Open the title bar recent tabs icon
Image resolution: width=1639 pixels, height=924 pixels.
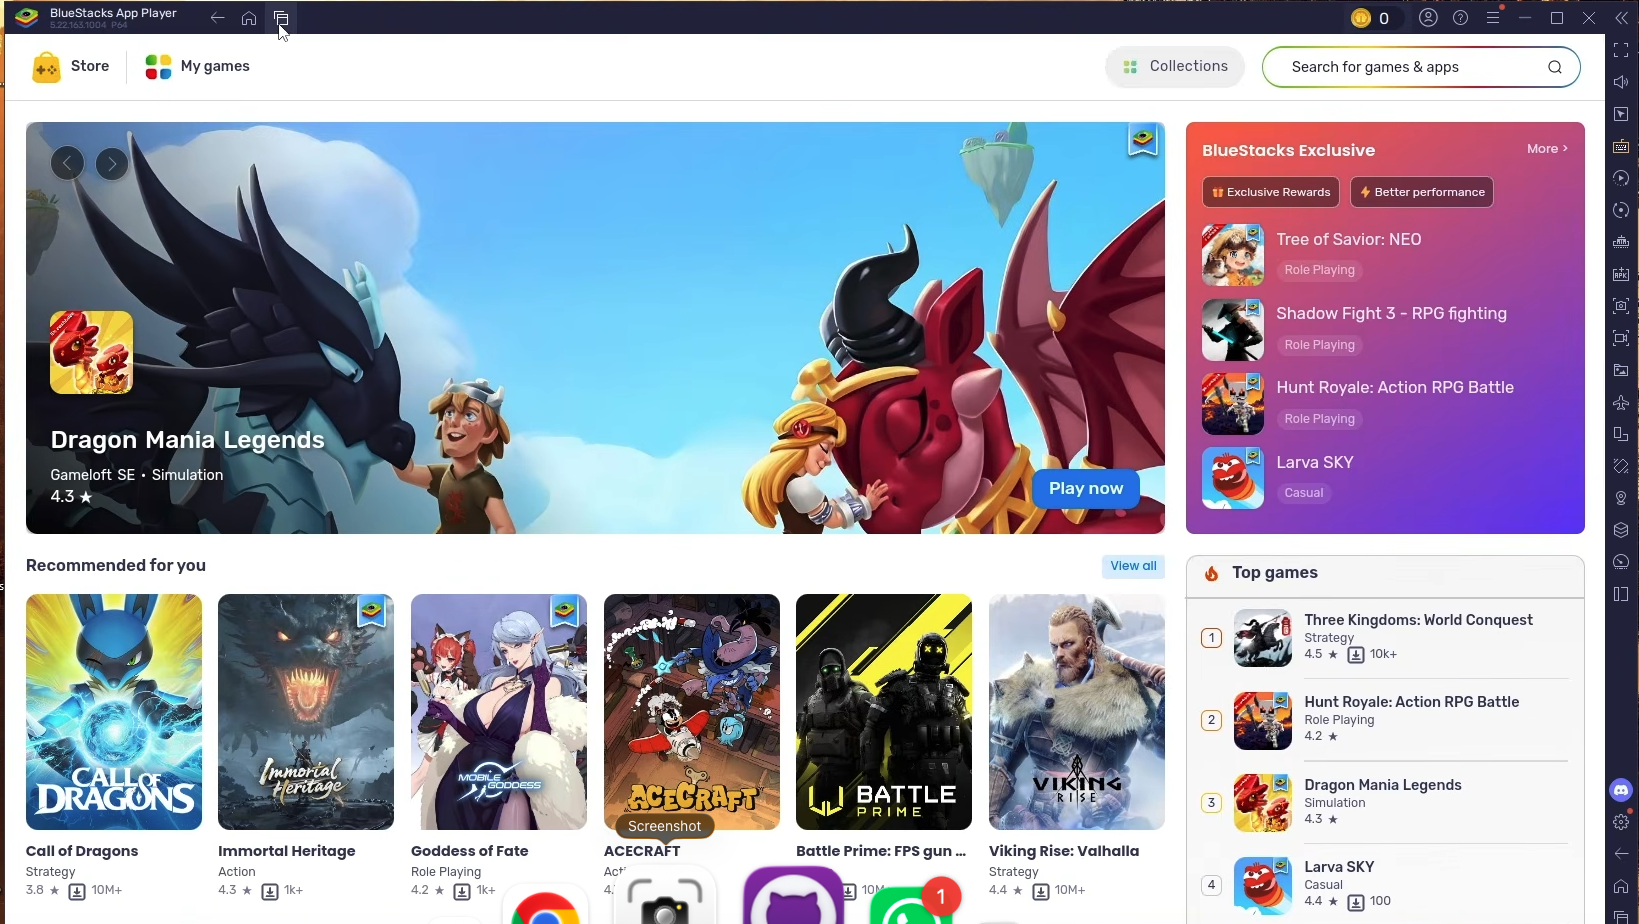[281, 18]
